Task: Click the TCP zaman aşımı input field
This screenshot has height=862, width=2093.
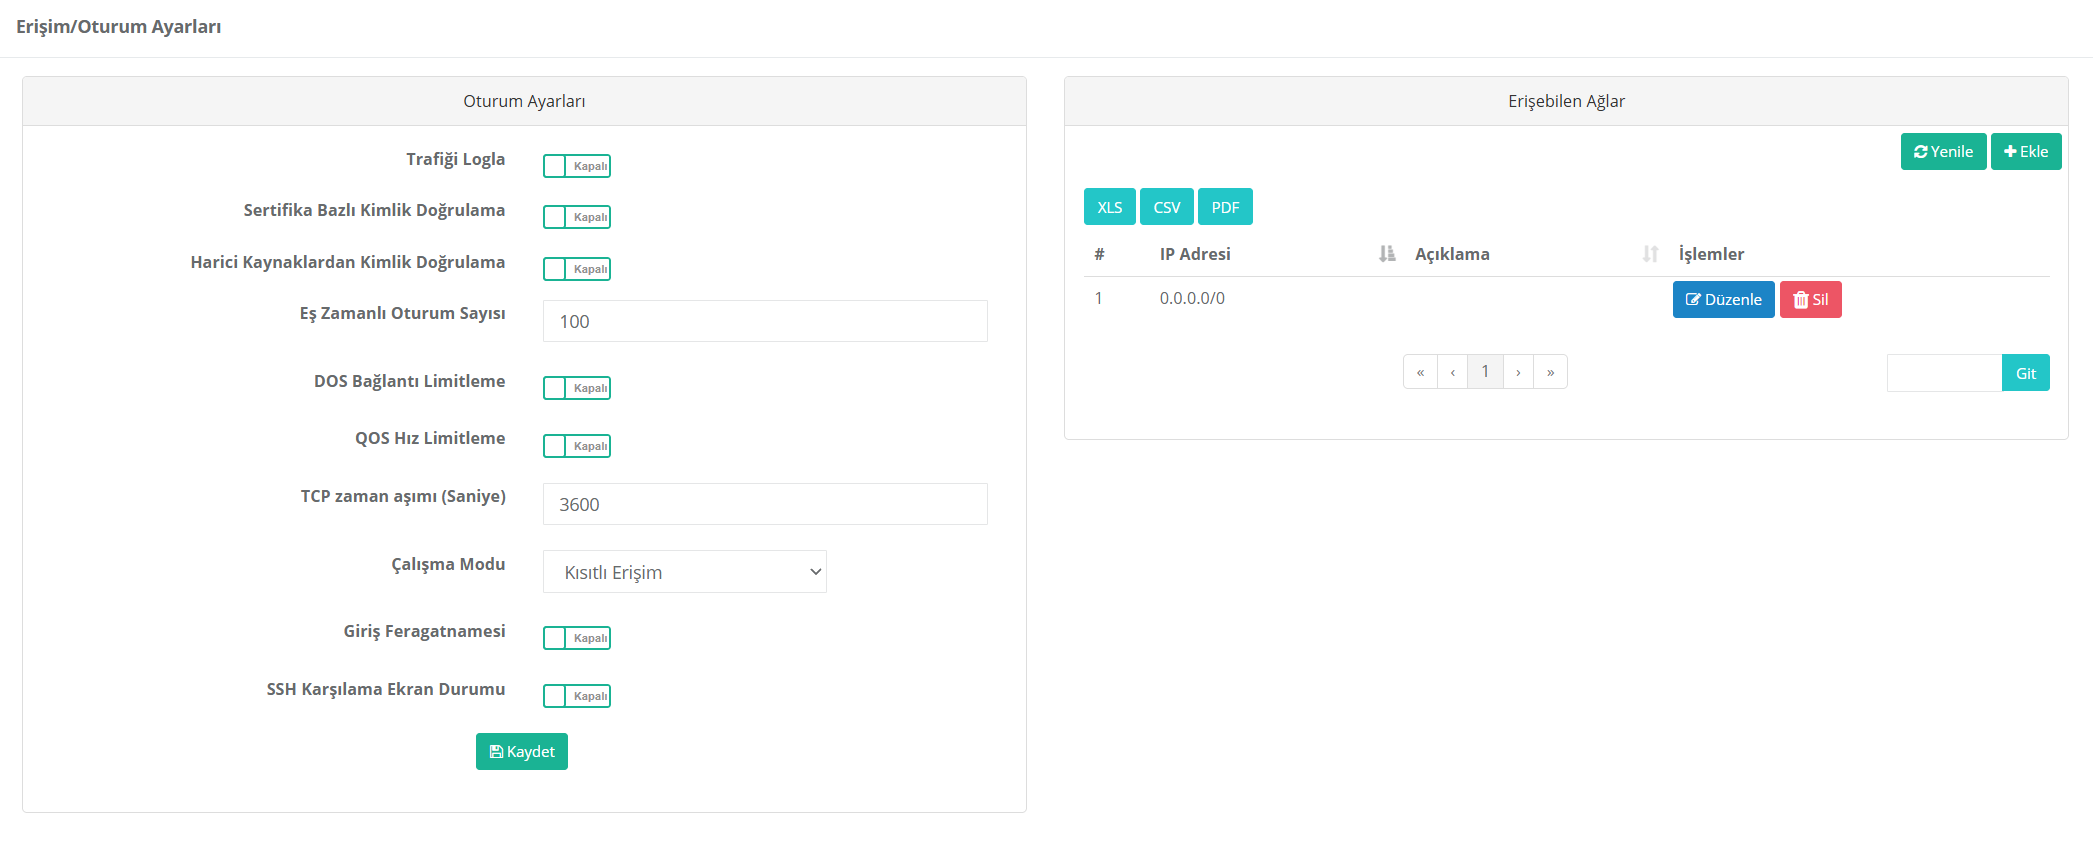Action: click(765, 504)
